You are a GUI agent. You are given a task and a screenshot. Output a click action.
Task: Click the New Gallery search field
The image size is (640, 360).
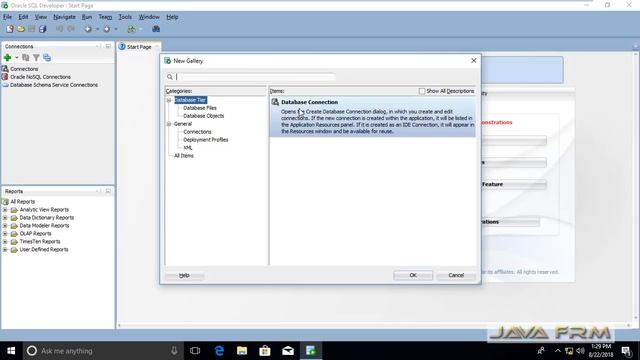tap(256, 77)
